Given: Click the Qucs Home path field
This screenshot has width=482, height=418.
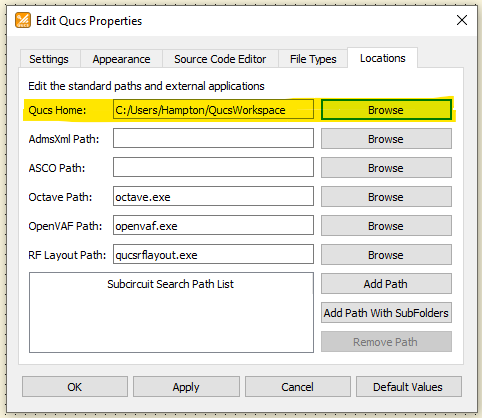Looking at the screenshot, I should [x=213, y=110].
